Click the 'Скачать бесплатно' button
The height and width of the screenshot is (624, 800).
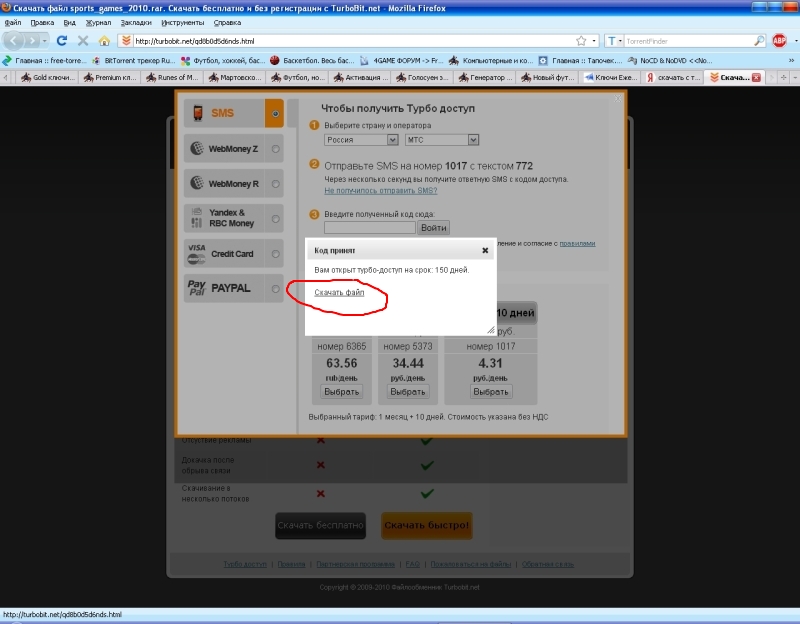[320, 526]
